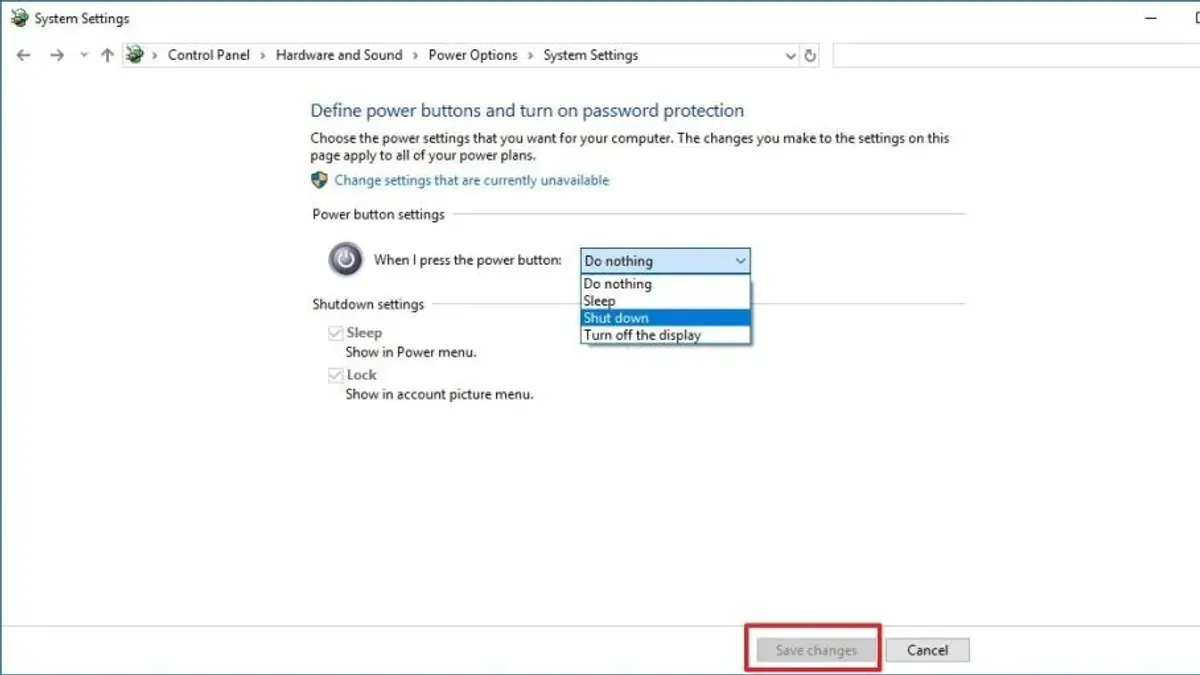Click the Control Panel search field
The height and width of the screenshot is (675, 1200).
tap(1015, 56)
